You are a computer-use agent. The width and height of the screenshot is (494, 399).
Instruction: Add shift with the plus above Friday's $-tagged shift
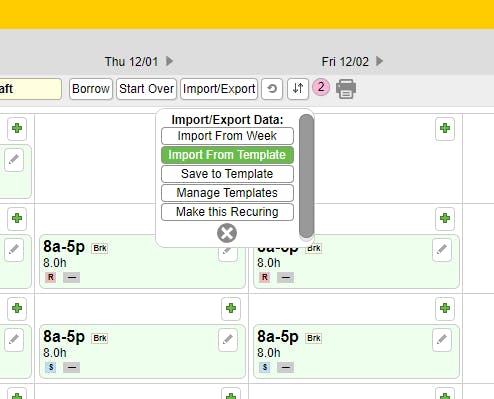click(x=445, y=308)
